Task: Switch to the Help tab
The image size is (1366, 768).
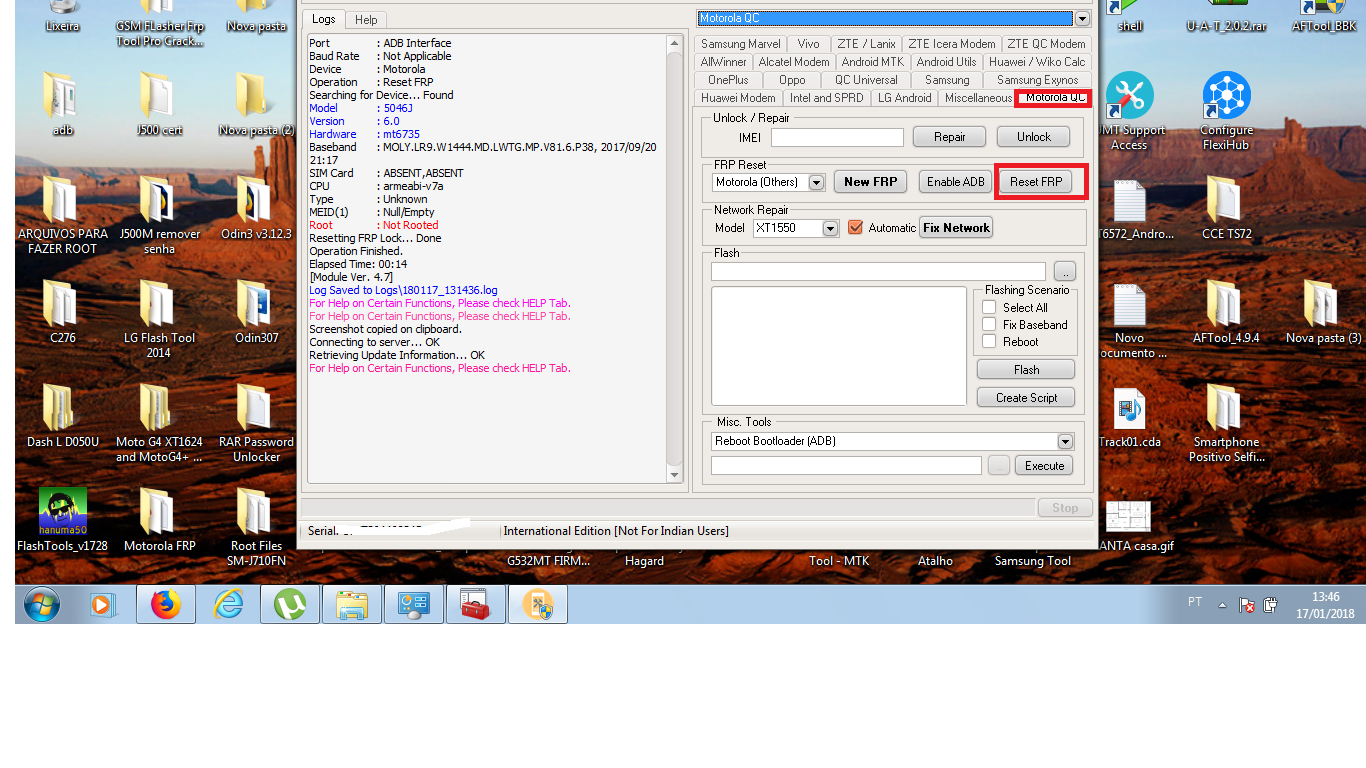Action: point(366,20)
